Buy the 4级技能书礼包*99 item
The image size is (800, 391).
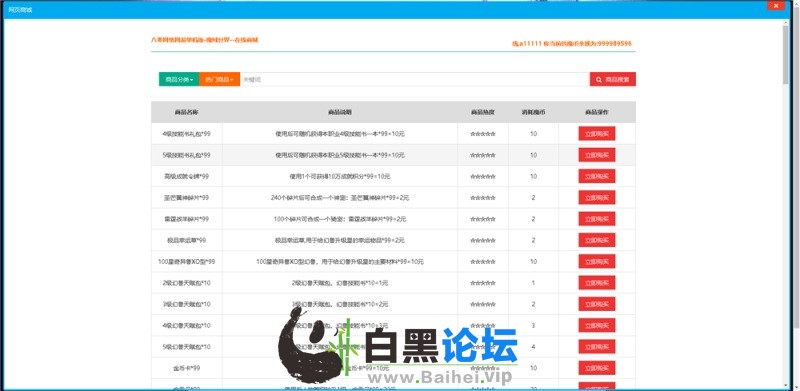596,134
